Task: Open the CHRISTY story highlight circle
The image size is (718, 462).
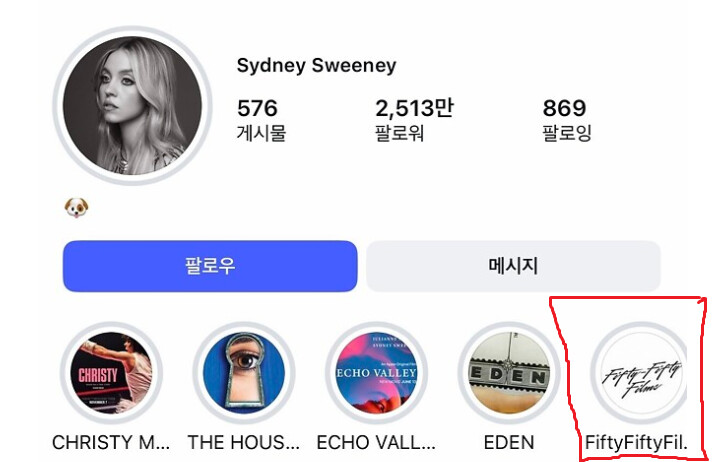Action: coord(111,373)
